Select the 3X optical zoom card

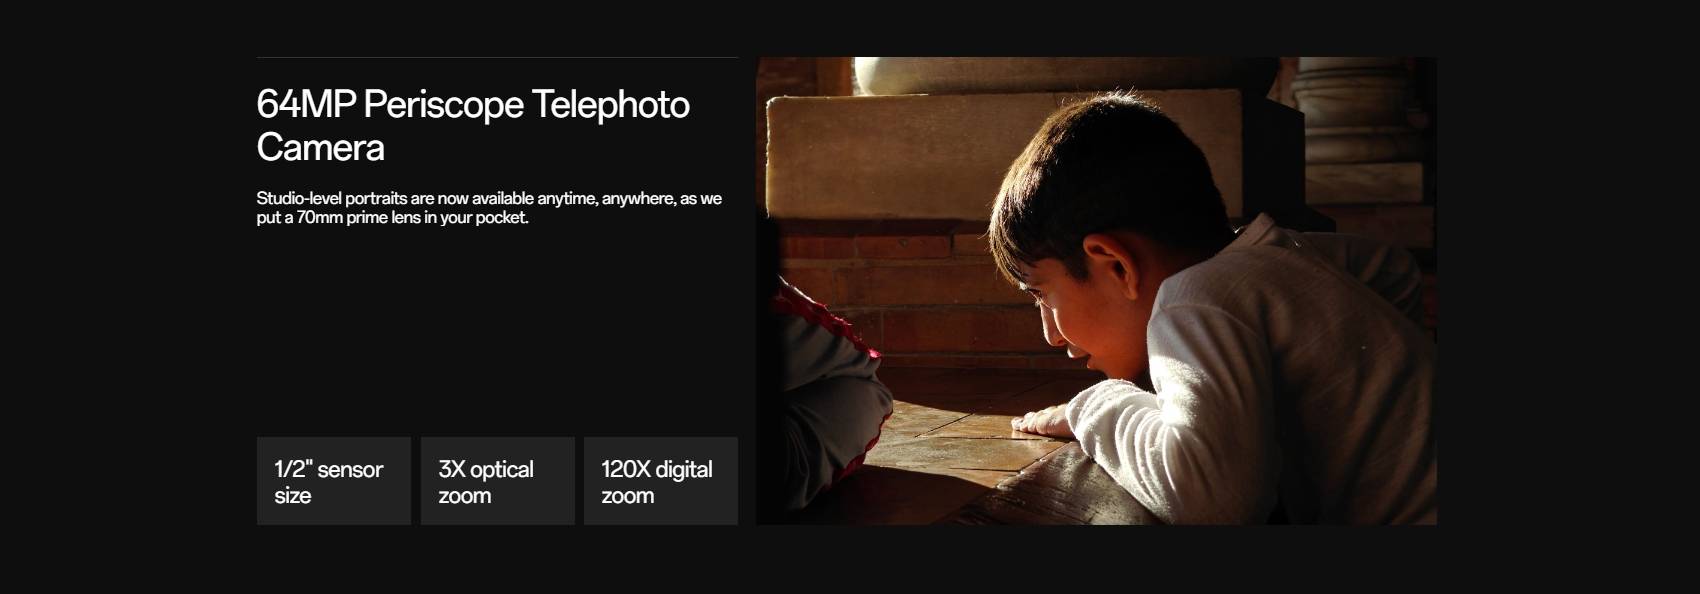pyautogui.click(x=497, y=481)
